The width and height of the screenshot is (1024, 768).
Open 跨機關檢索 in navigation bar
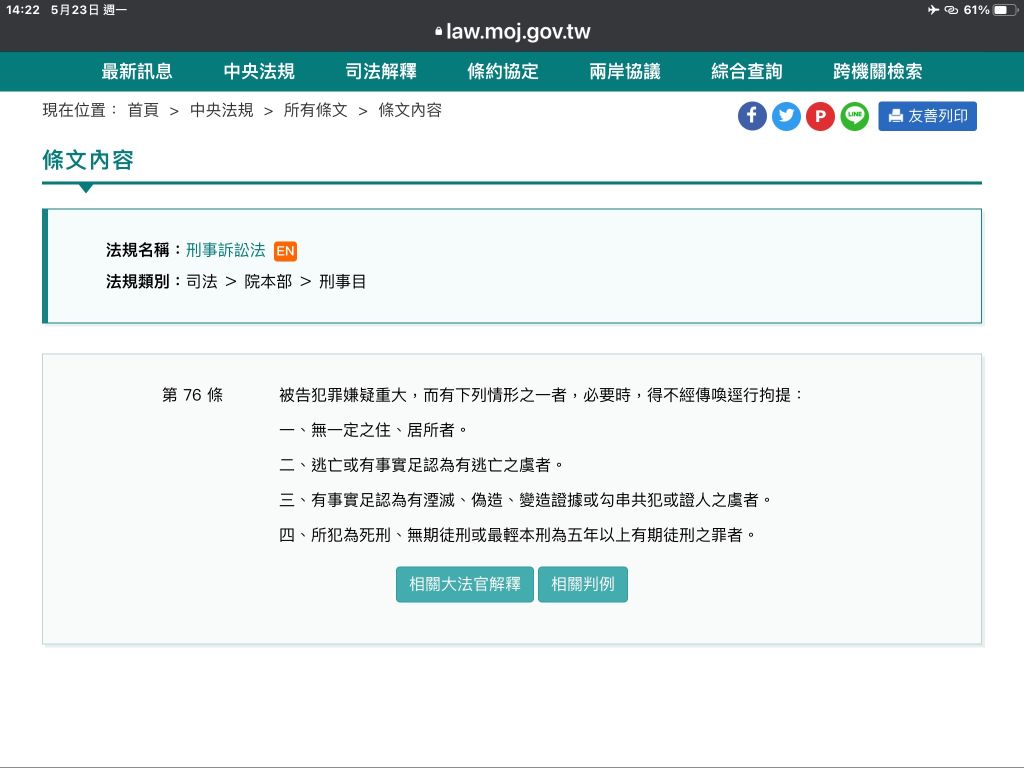click(877, 71)
